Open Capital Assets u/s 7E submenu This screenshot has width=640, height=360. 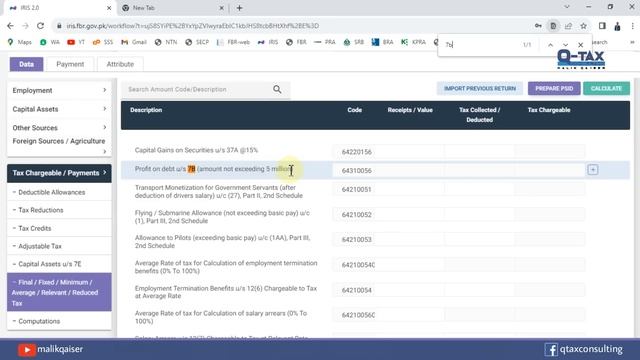pos(59,264)
